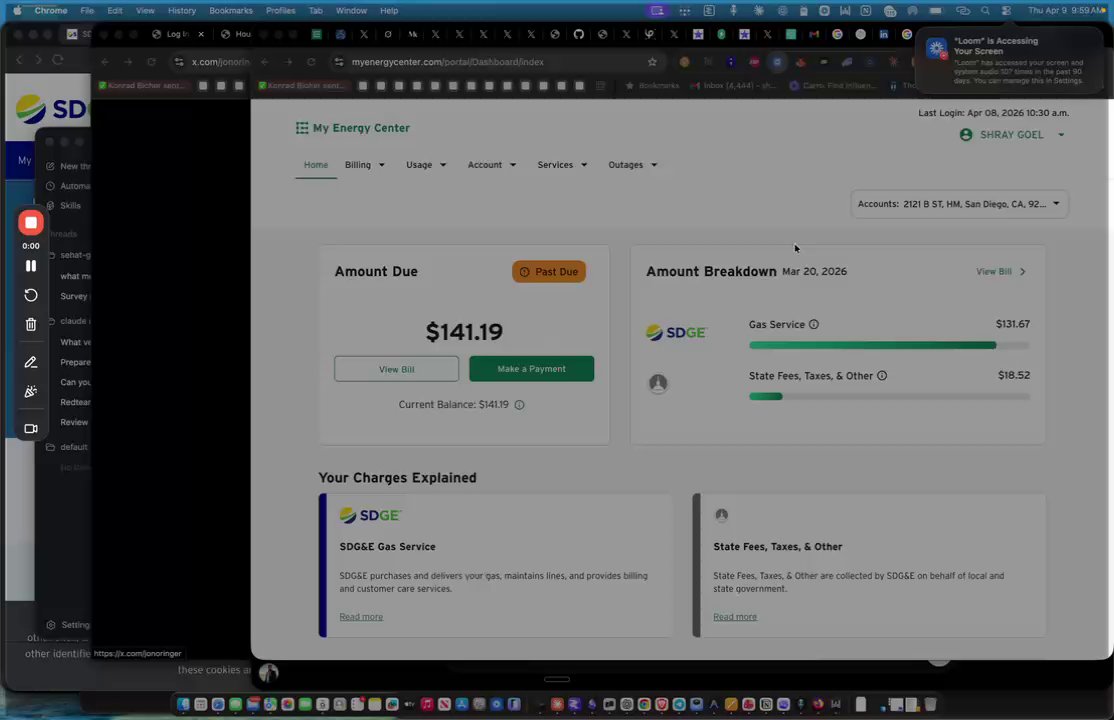This screenshot has width=1114, height=720.
Task: Open Settings in the left sidebar window
Action: (x=68, y=625)
